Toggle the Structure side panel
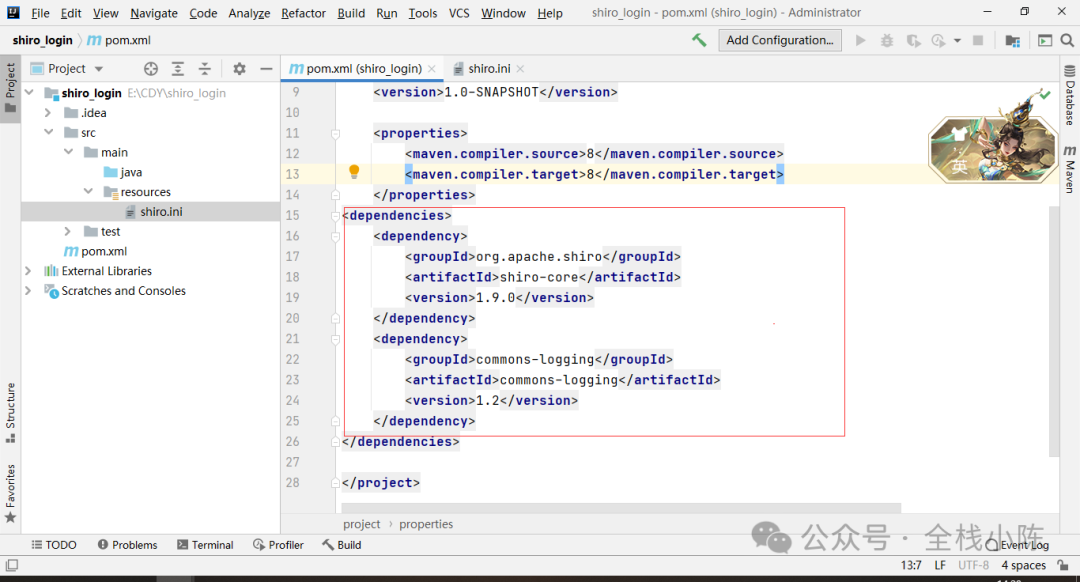This screenshot has height=582, width=1080. click(10, 413)
